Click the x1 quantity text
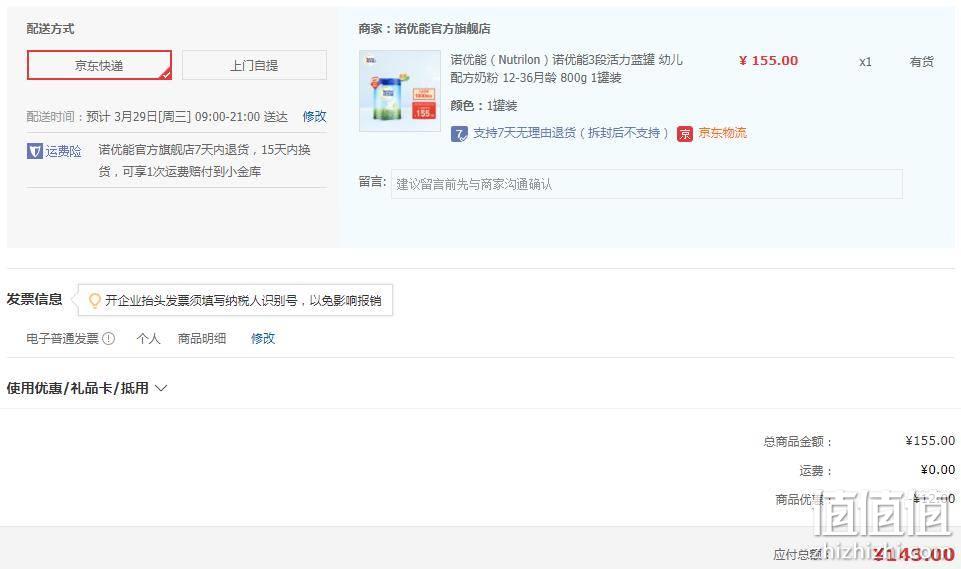Screen dimensions: 961x569 click(865, 61)
